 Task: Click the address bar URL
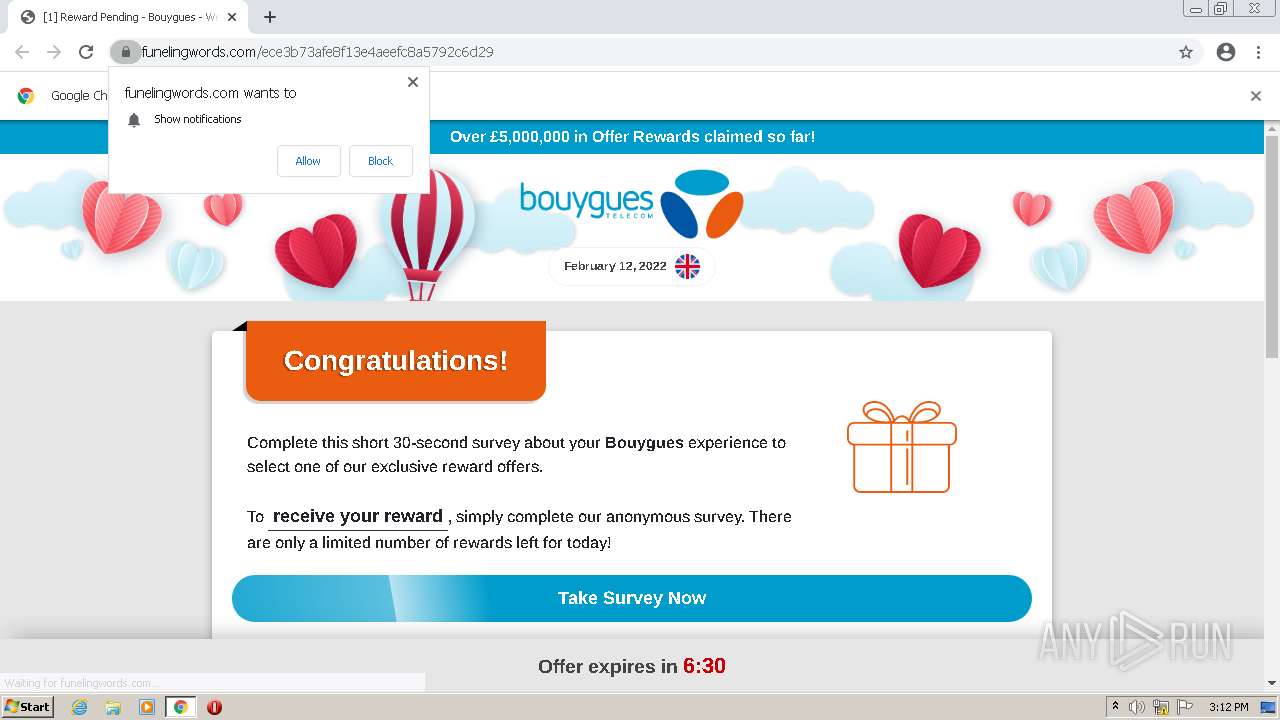tap(318, 52)
